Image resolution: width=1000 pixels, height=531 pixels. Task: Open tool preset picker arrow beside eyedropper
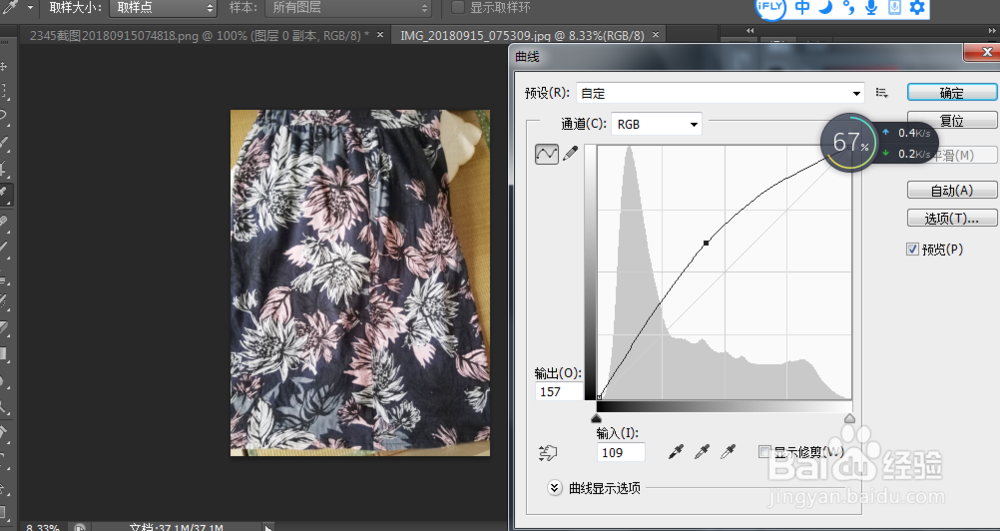point(30,8)
